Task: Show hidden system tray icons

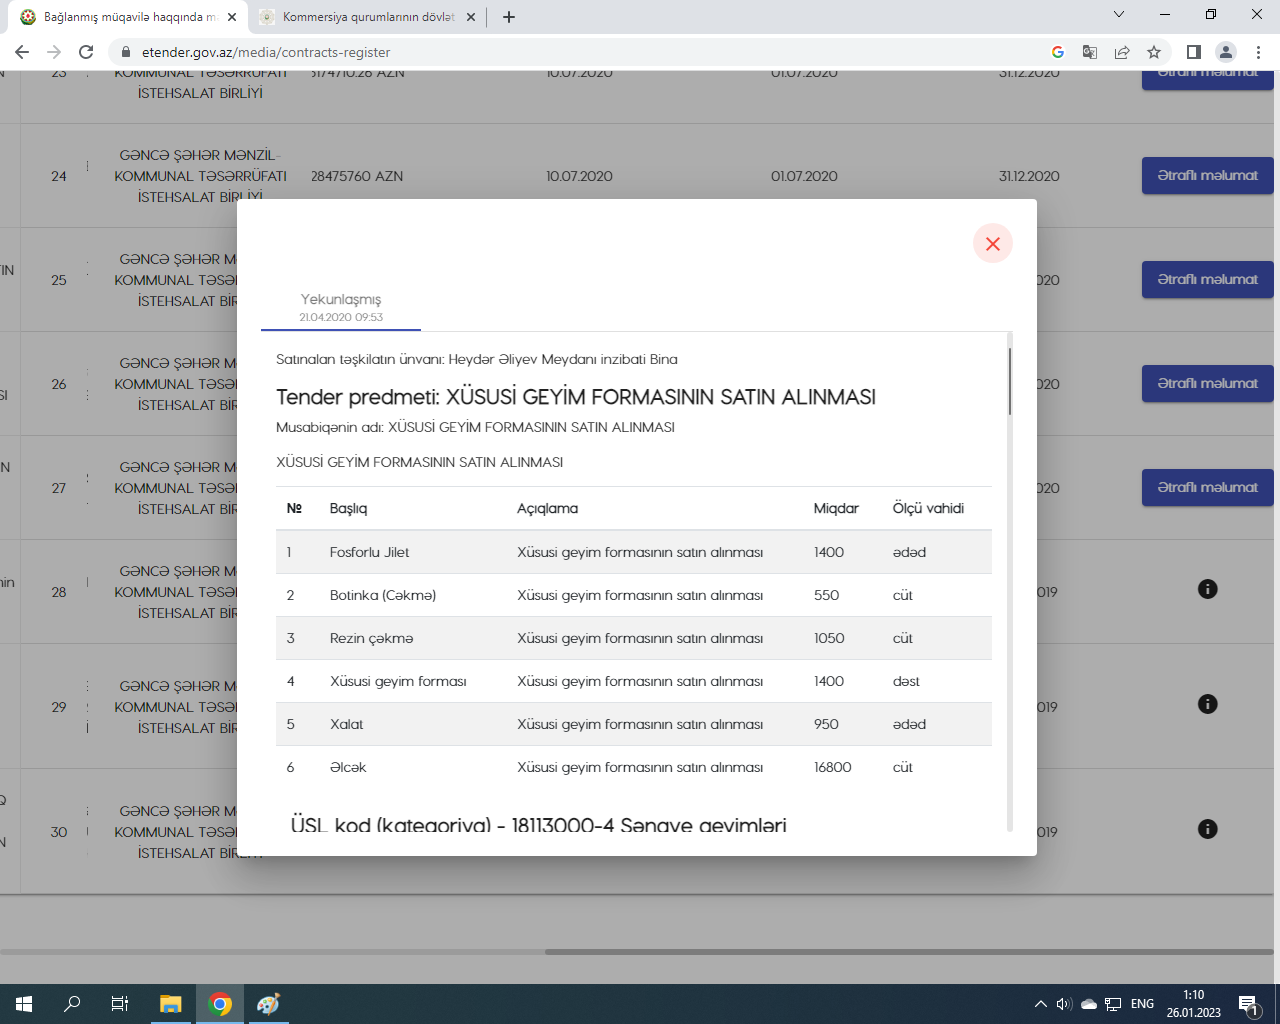Action: 1040,1004
